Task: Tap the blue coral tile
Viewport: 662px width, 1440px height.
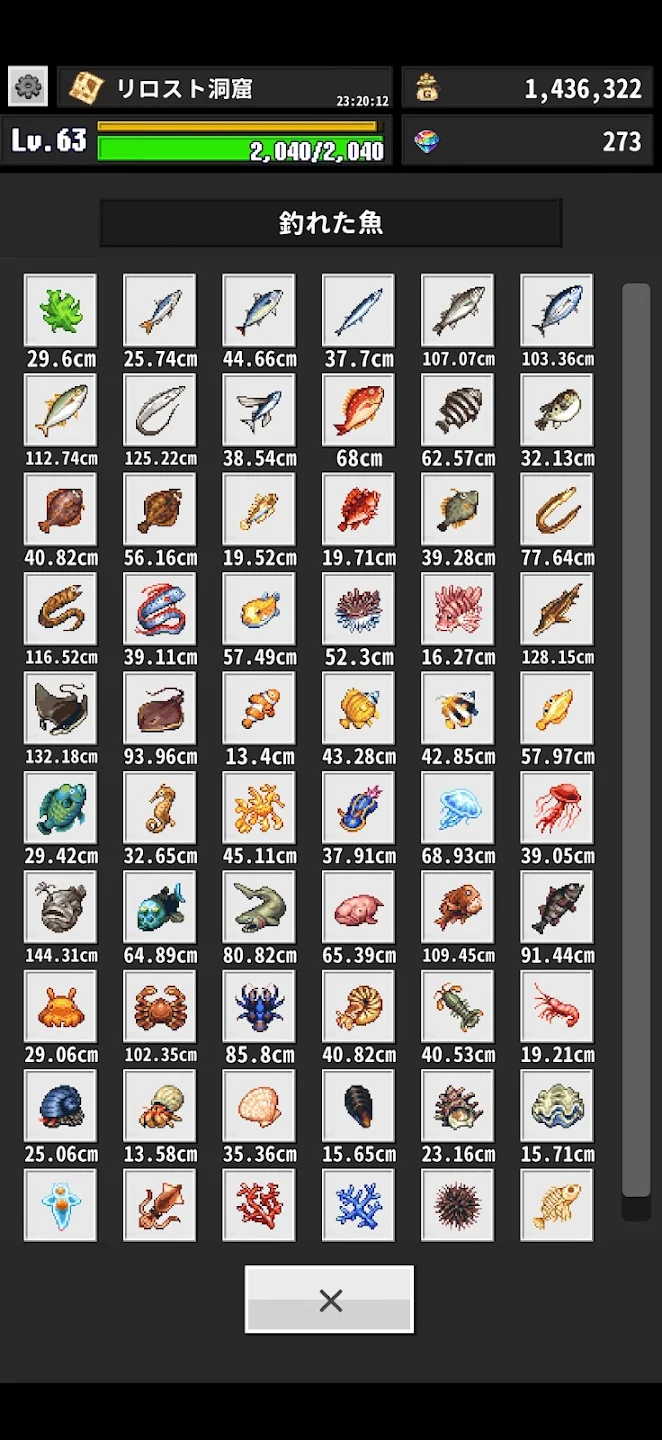Action: [358, 1205]
